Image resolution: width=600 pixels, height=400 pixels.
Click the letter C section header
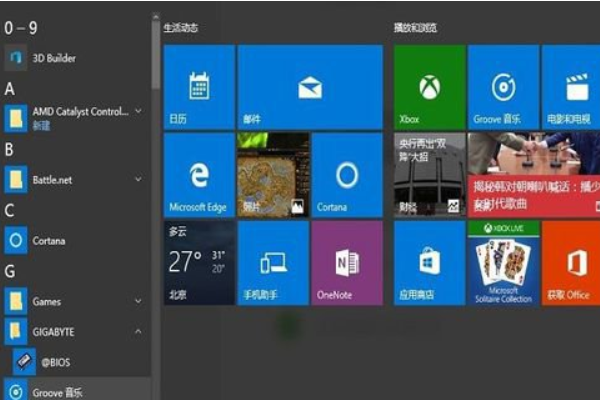(10, 211)
